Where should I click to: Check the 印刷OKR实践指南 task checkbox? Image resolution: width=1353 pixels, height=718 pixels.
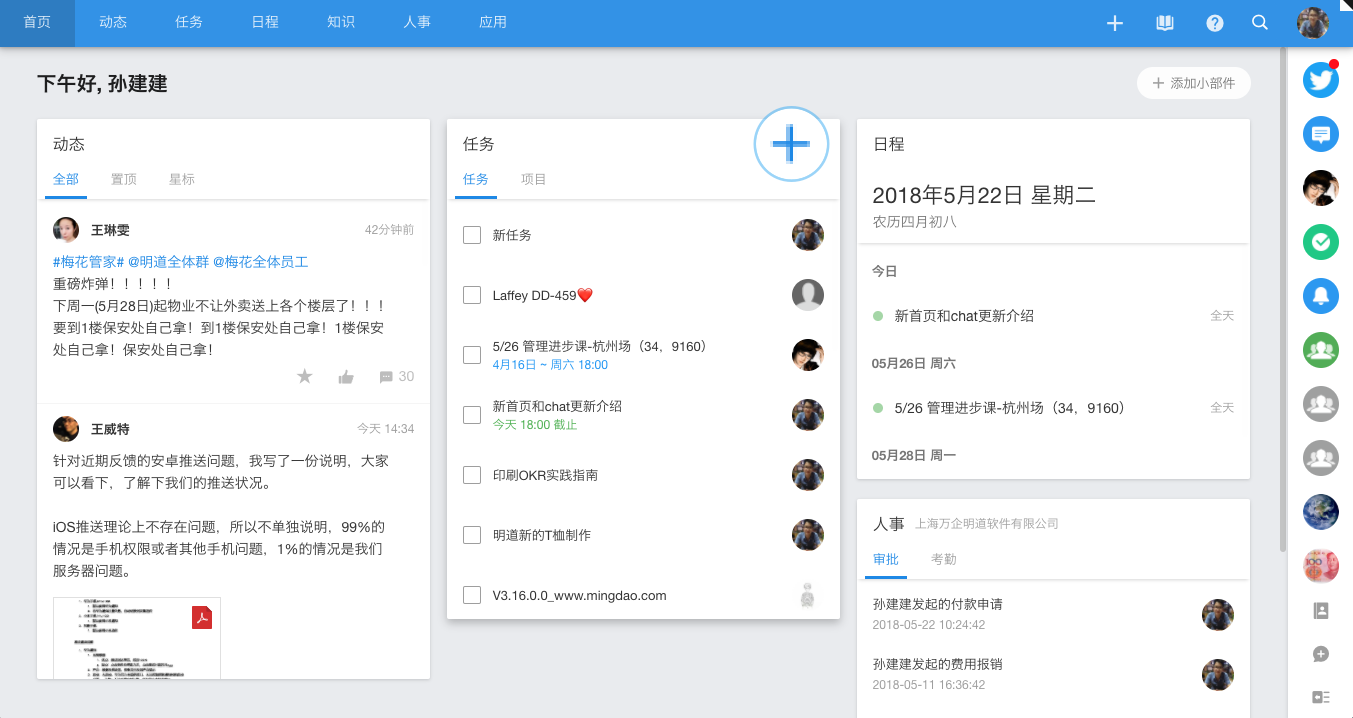[x=472, y=475]
